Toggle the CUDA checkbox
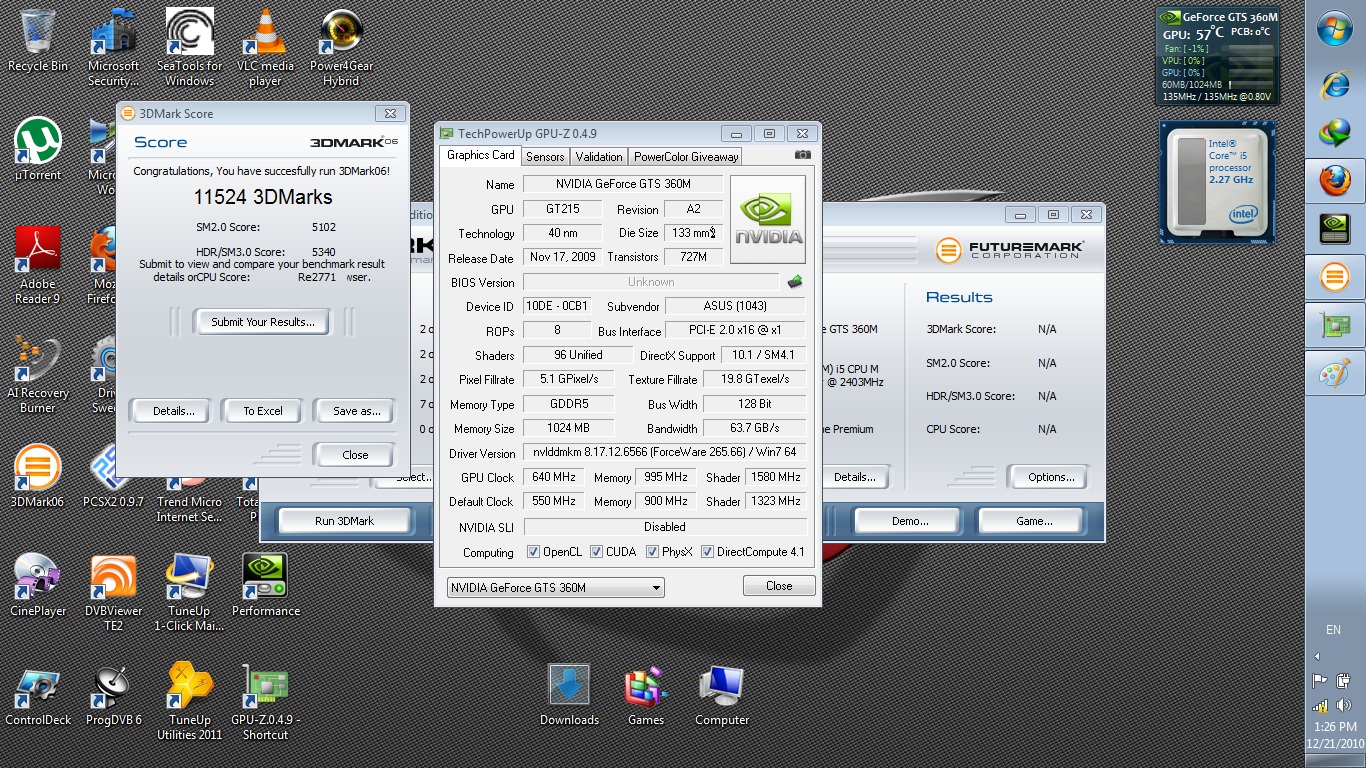1366x768 pixels. coord(596,552)
